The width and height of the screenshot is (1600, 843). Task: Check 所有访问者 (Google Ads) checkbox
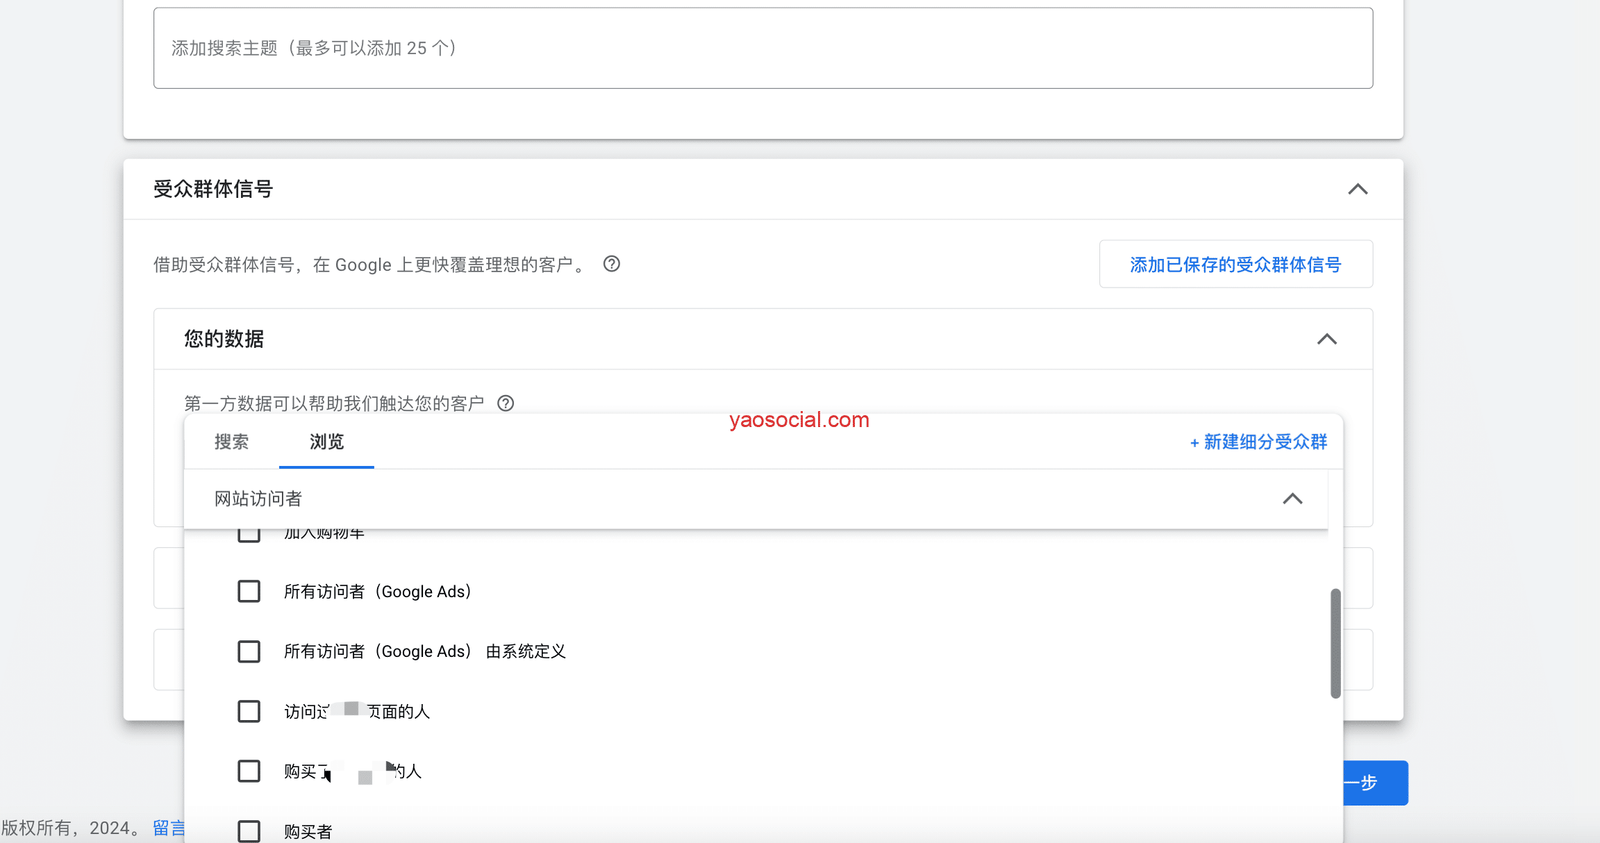pos(249,591)
